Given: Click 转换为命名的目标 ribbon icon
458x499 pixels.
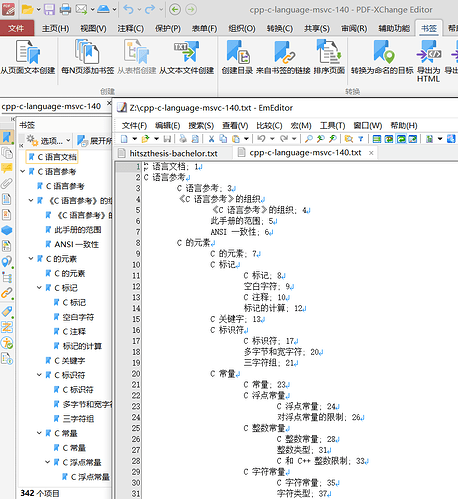Looking at the screenshot, I should click(382, 57).
